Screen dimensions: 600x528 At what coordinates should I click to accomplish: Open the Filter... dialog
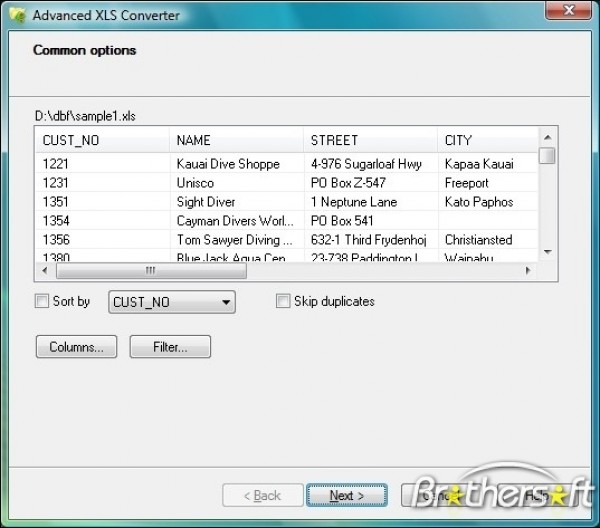170,347
